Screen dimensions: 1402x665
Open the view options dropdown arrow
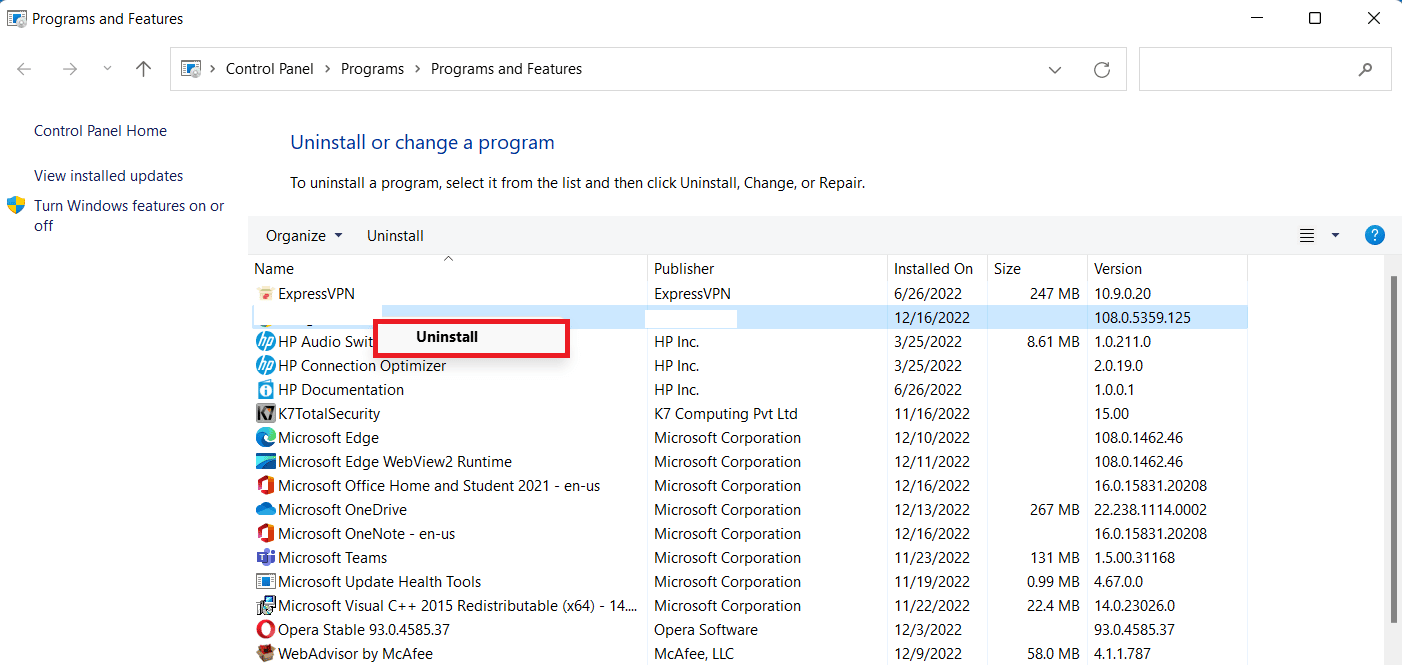click(1335, 236)
